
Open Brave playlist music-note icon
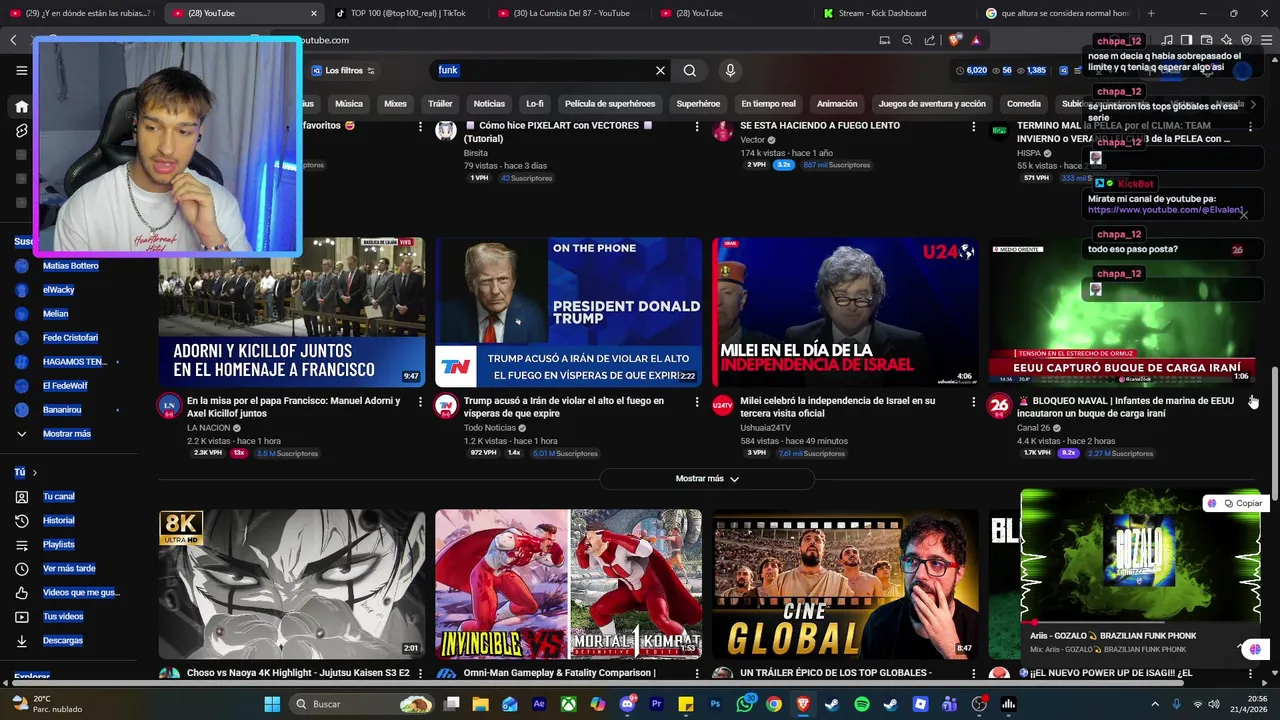tap(1168, 40)
